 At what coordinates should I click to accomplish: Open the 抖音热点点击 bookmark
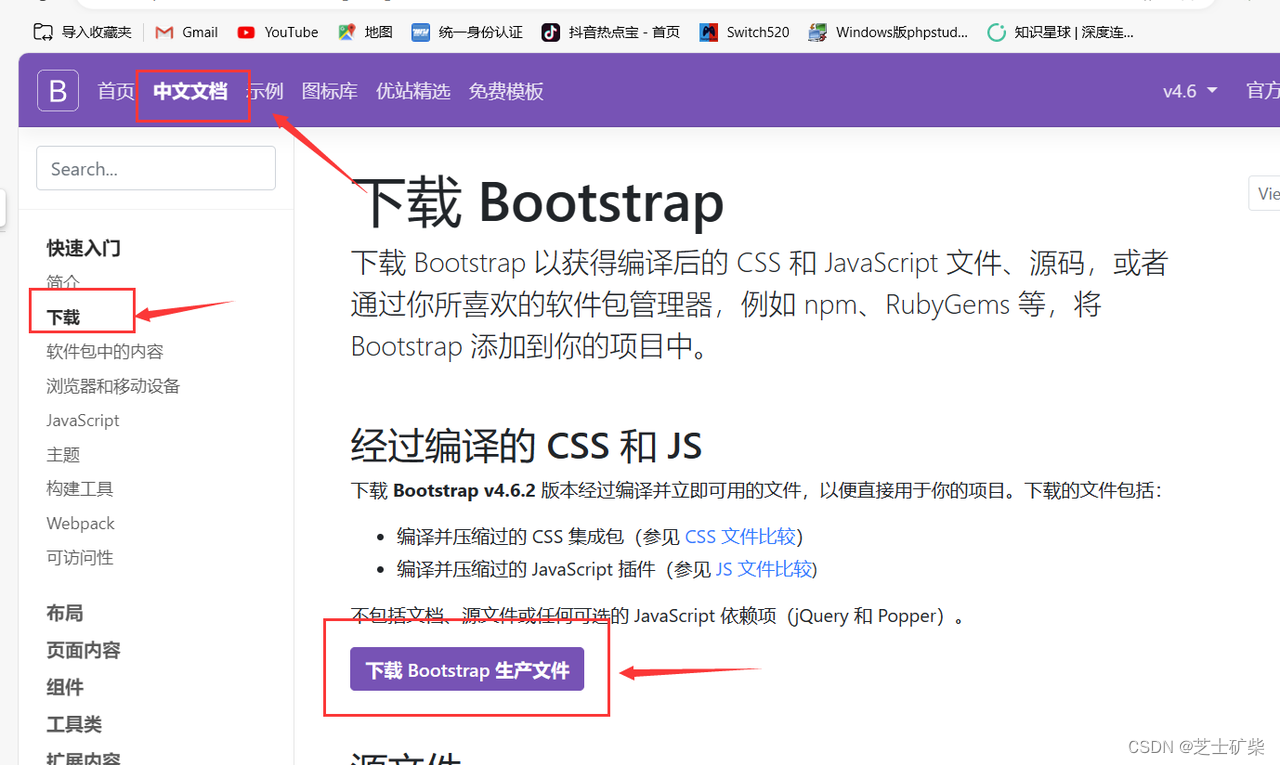(610, 31)
